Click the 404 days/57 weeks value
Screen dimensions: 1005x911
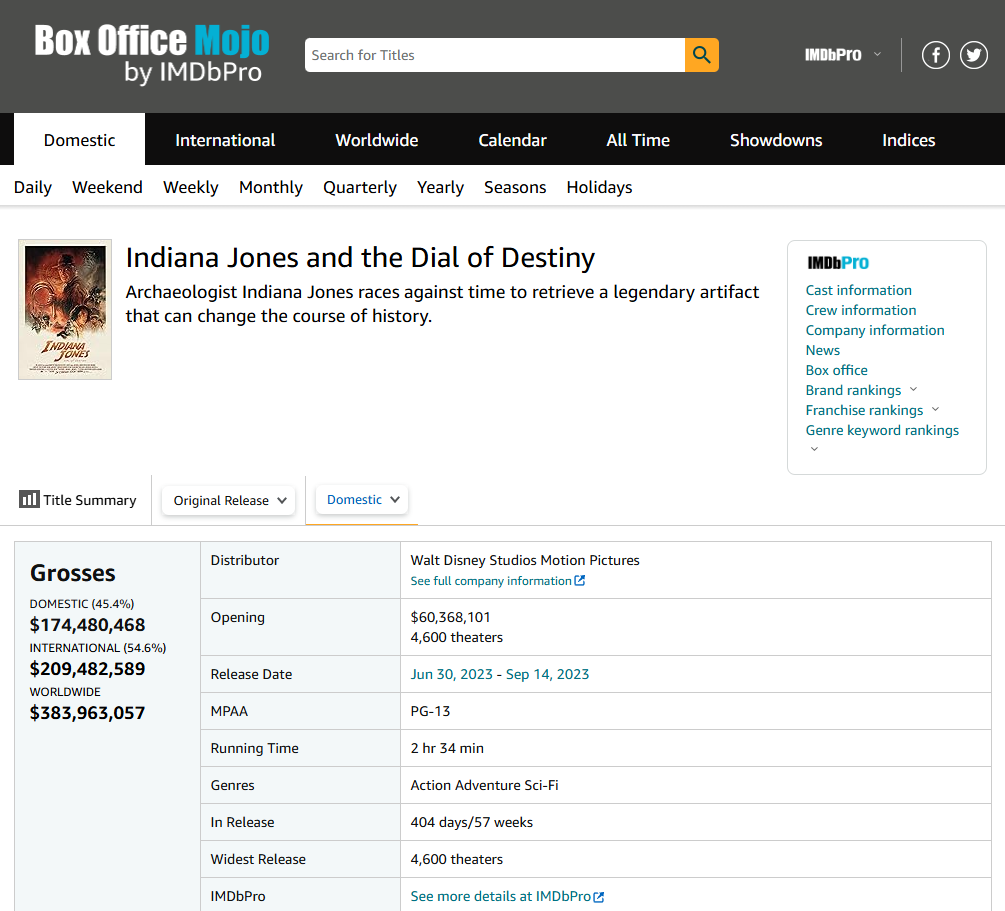tap(471, 823)
